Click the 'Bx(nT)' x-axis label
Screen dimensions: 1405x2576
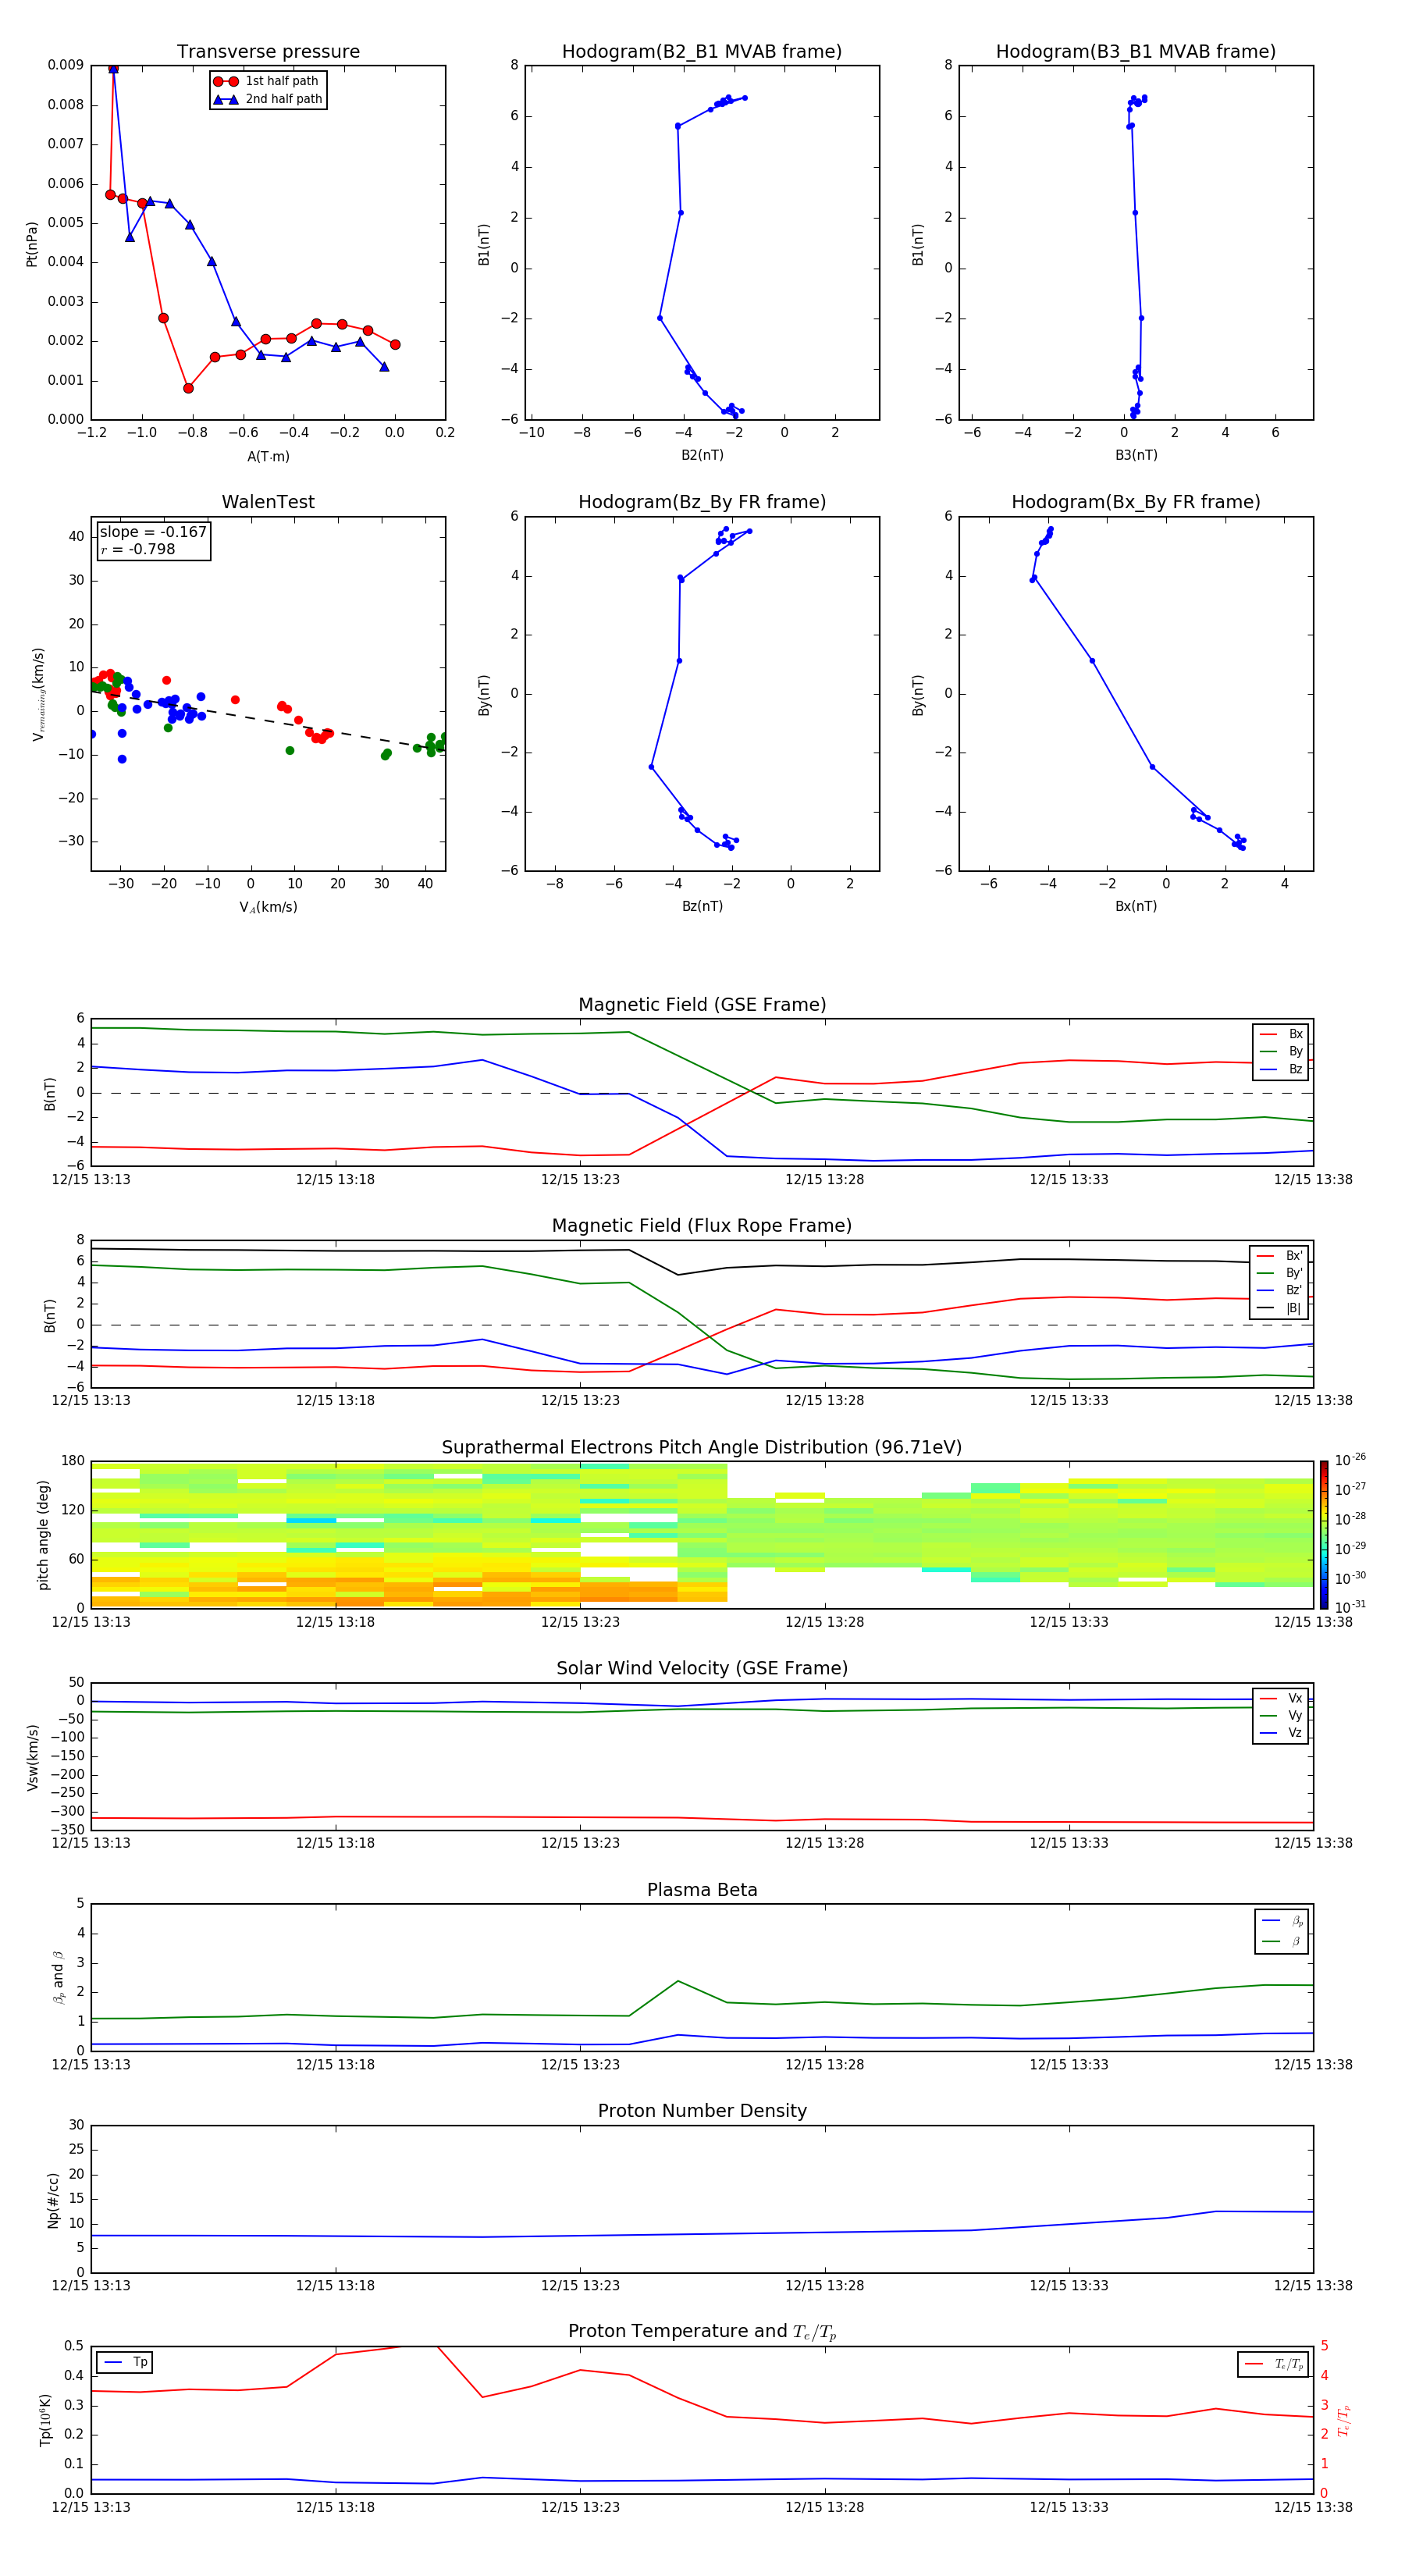pos(1136,906)
